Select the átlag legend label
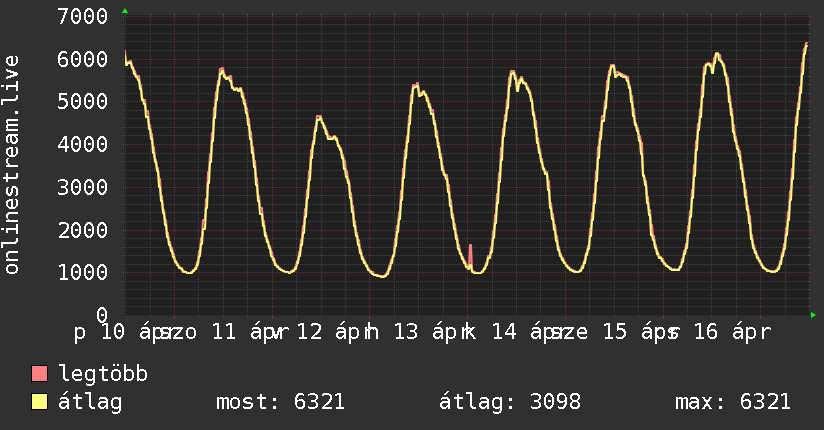The height and width of the screenshot is (430, 824). (x=91, y=402)
